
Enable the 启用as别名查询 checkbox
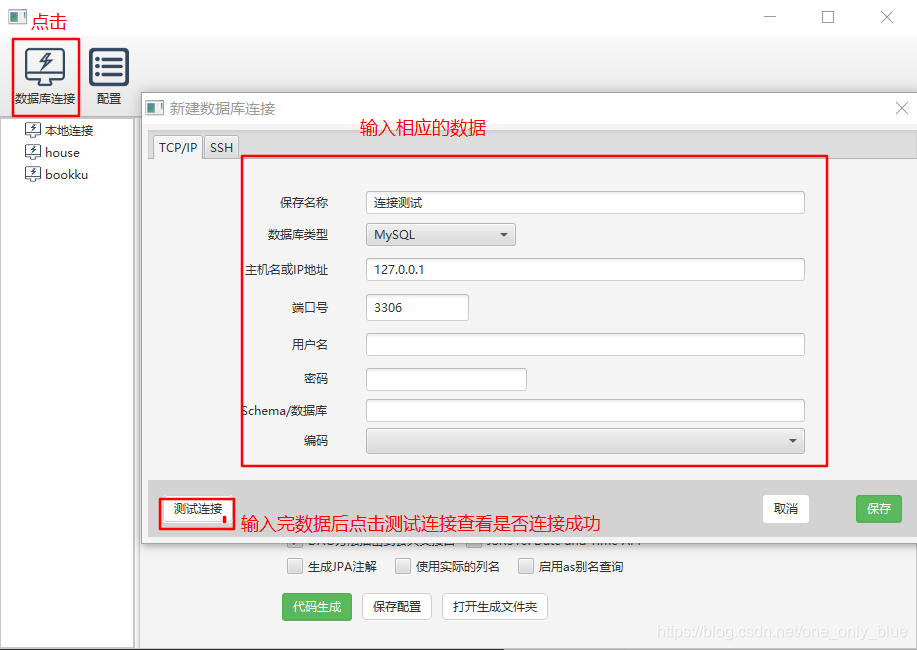click(526, 566)
